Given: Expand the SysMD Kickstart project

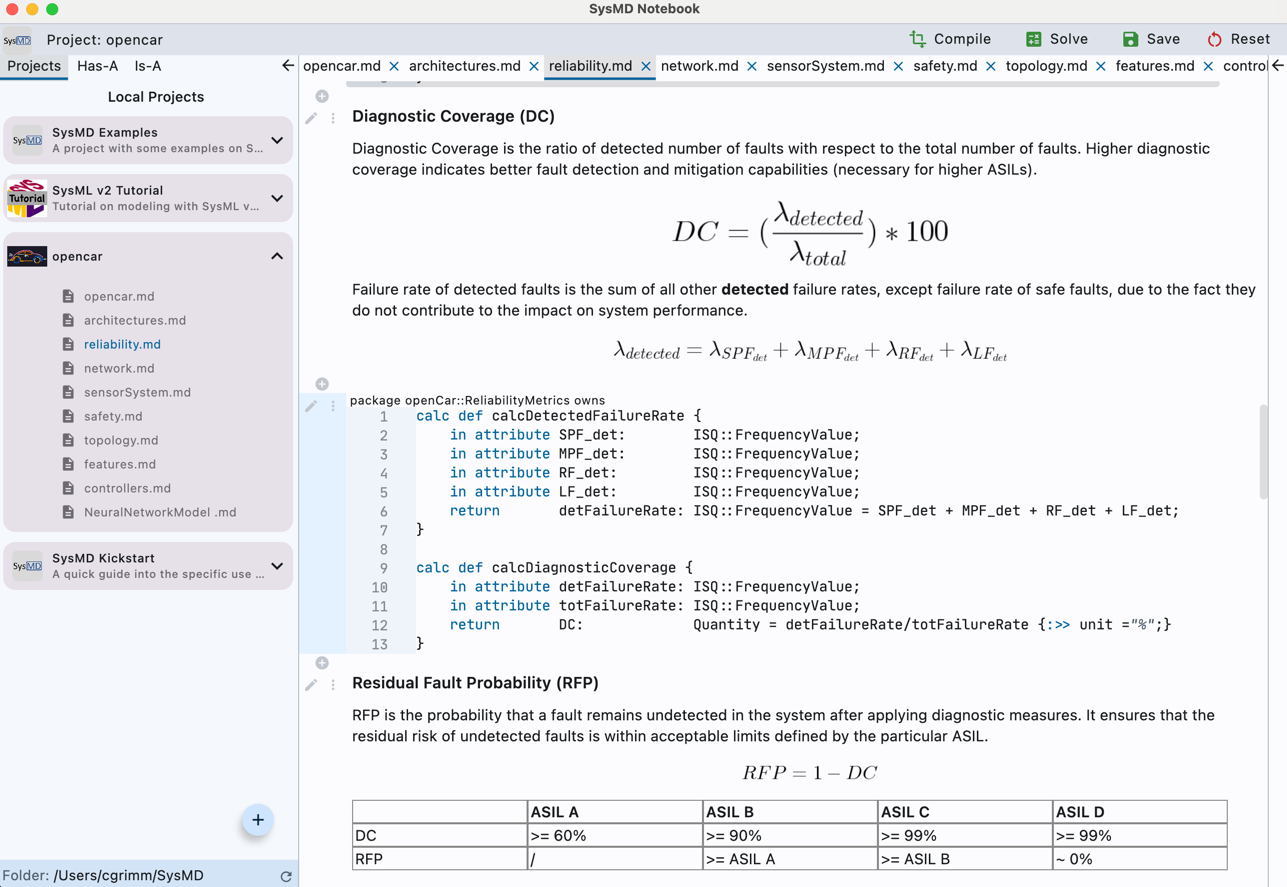Looking at the screenshot, I should click(277, 566).
